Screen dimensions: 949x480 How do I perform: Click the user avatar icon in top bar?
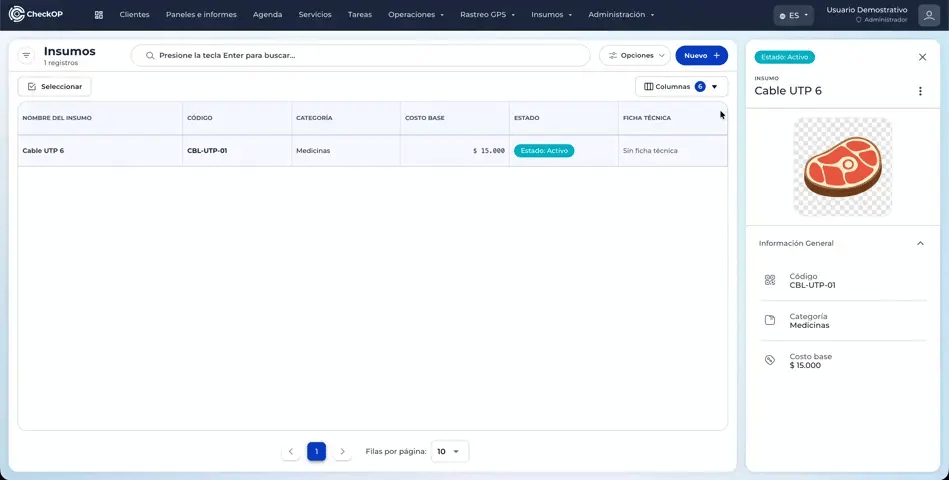point(928,15)
